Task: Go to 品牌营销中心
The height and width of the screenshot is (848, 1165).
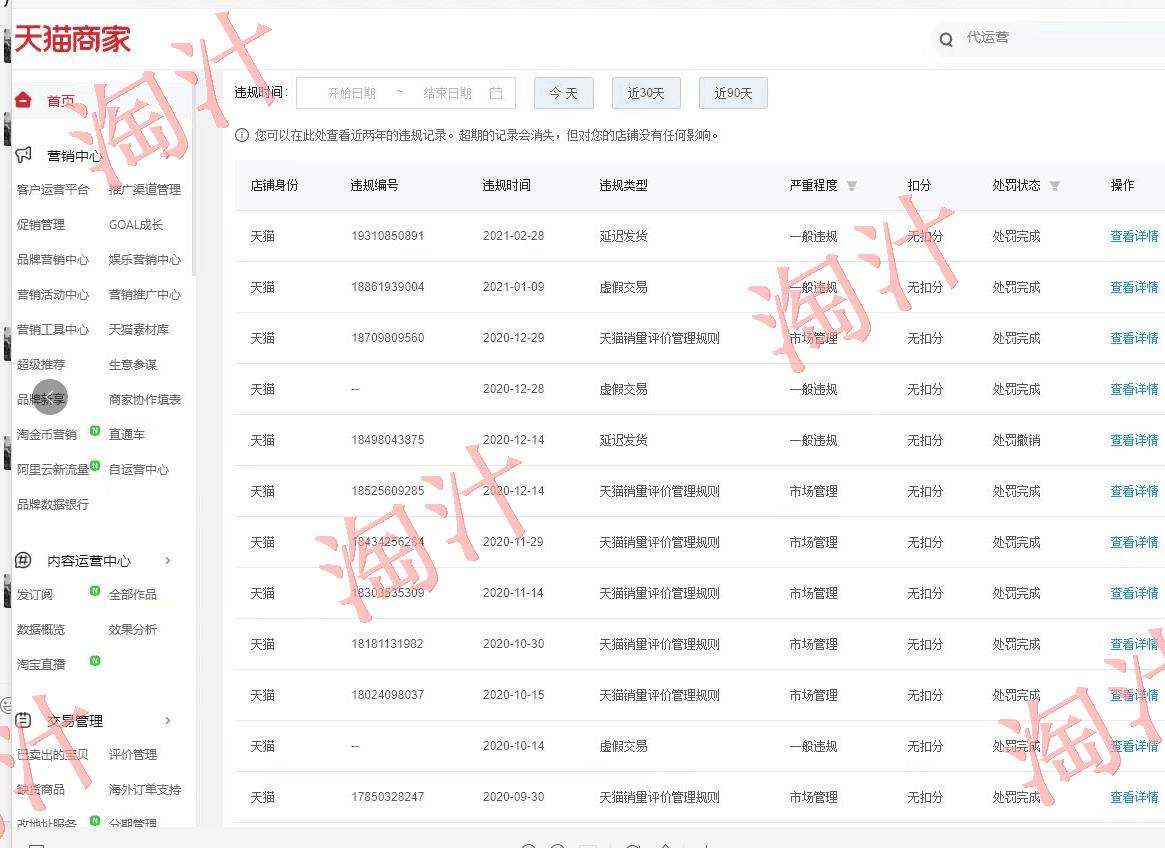Action: click(x=53, y=259)
